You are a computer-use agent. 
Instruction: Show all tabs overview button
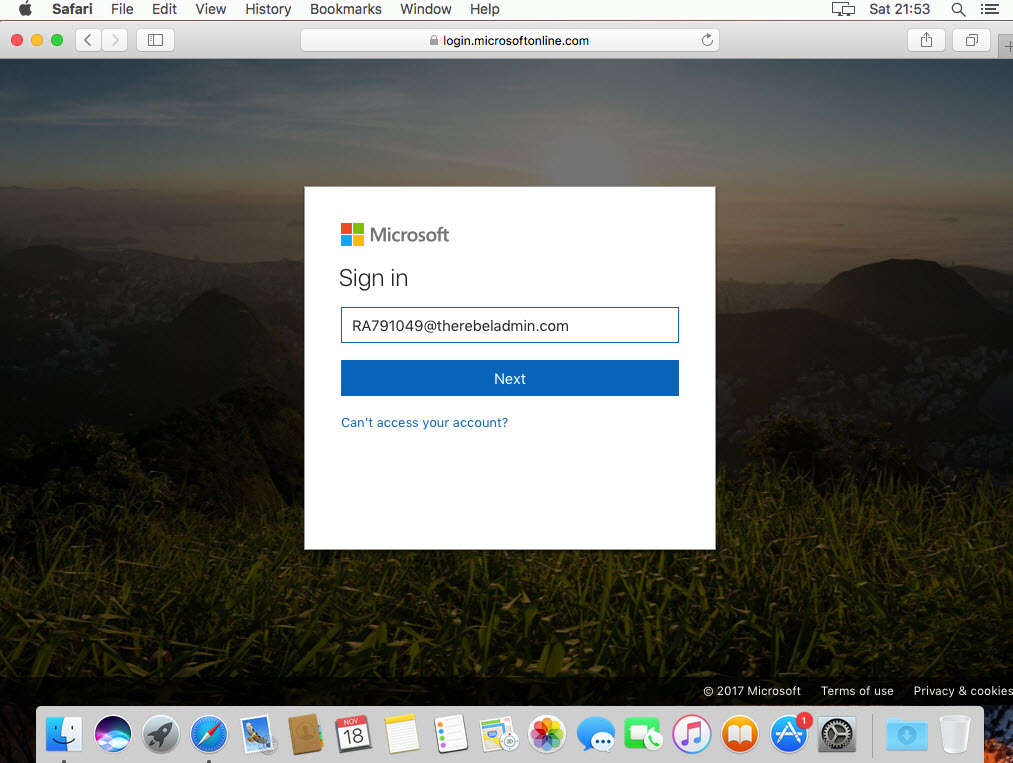(971, 40)
